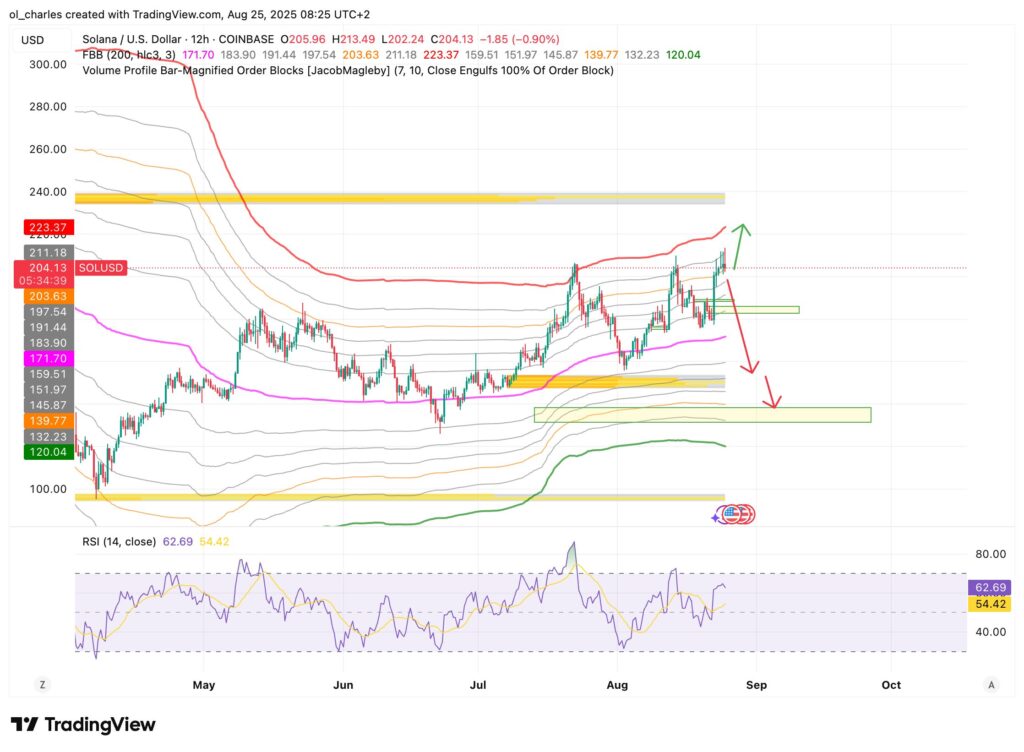The height and width of the screenshot is (752, 1024).
Task: Click the Sep label on time axis
Action: [x=756, y=685]
